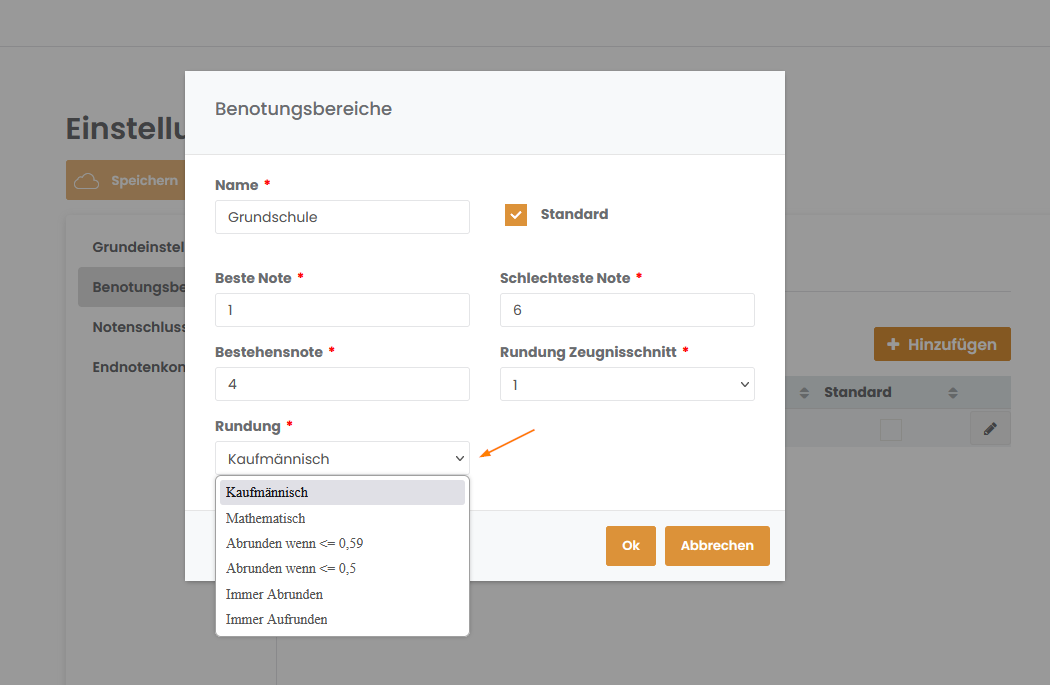1050x685 pixels.
Task: Choose Immer Abrunden option
Action: tap(342, 594)
